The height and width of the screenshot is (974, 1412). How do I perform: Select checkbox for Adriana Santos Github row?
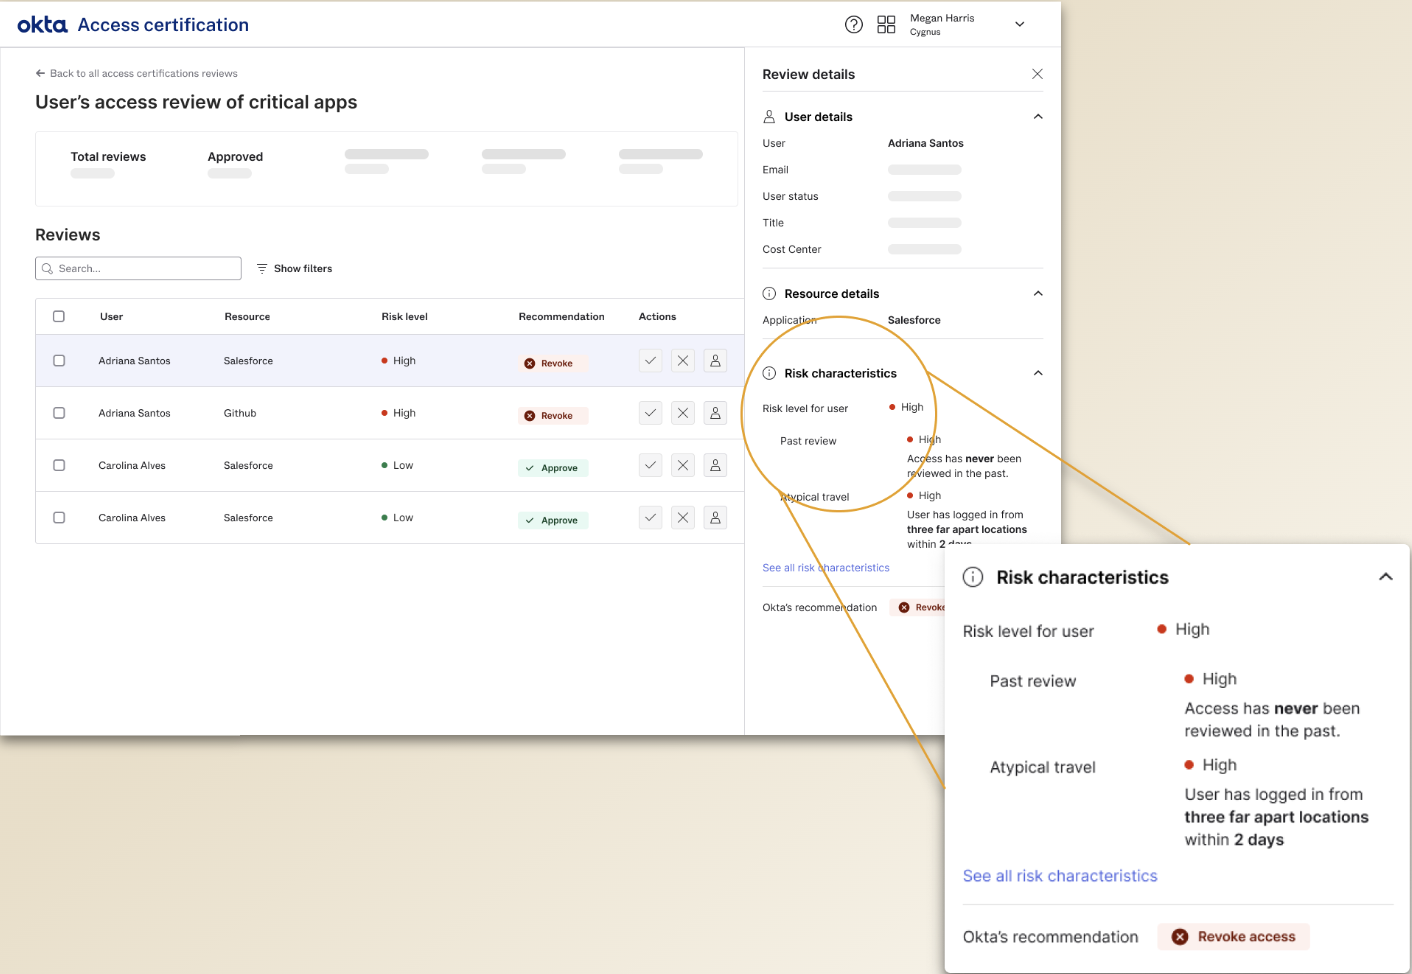click(59, 413)
